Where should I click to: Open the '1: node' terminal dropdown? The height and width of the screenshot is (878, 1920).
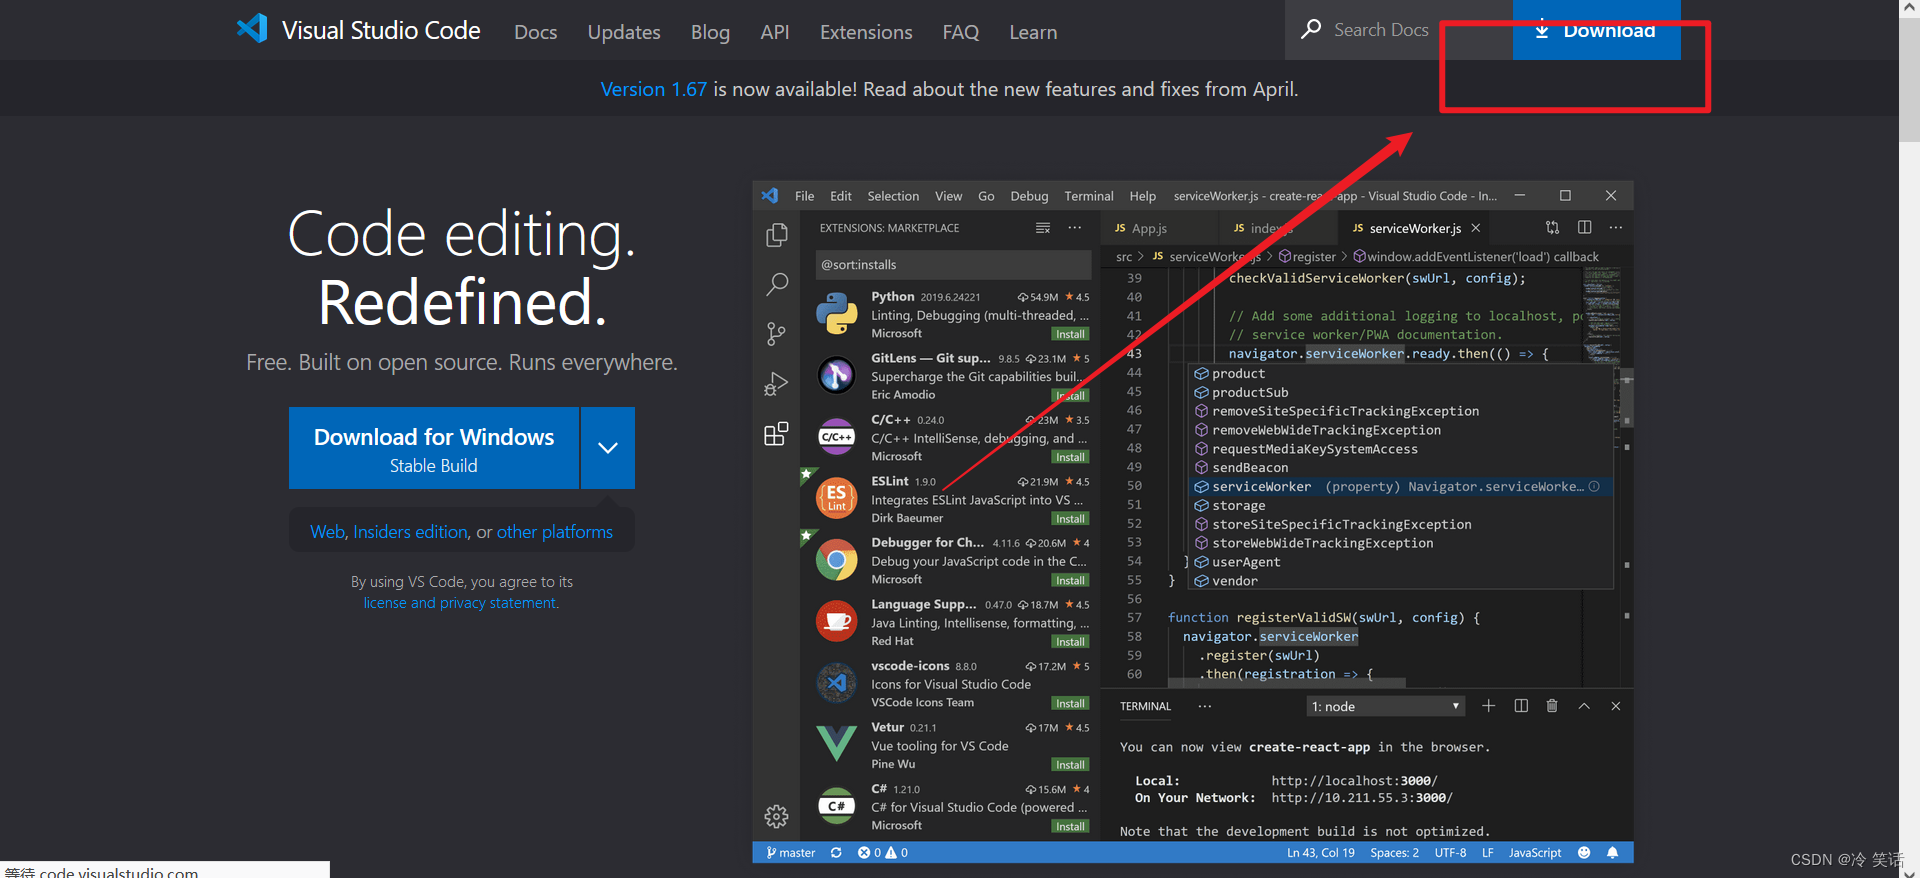1386,706
